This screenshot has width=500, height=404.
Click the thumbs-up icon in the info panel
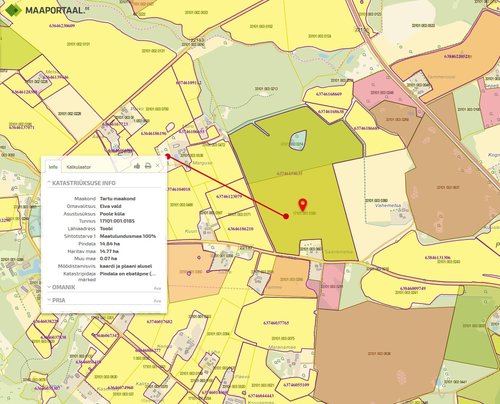point(137,166)
